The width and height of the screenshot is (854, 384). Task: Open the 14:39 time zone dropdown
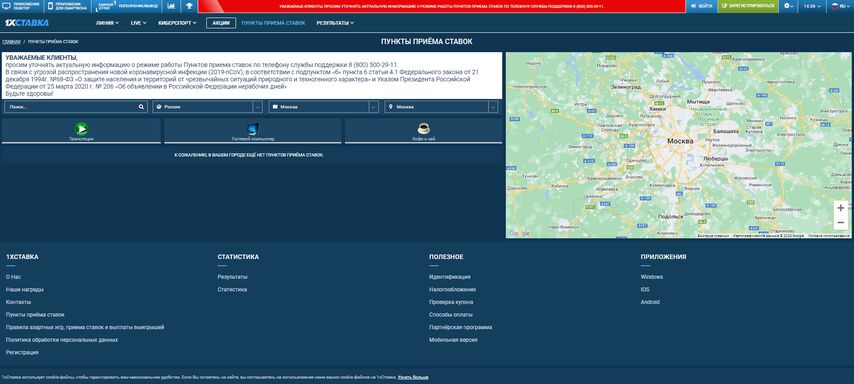[812, 6]
